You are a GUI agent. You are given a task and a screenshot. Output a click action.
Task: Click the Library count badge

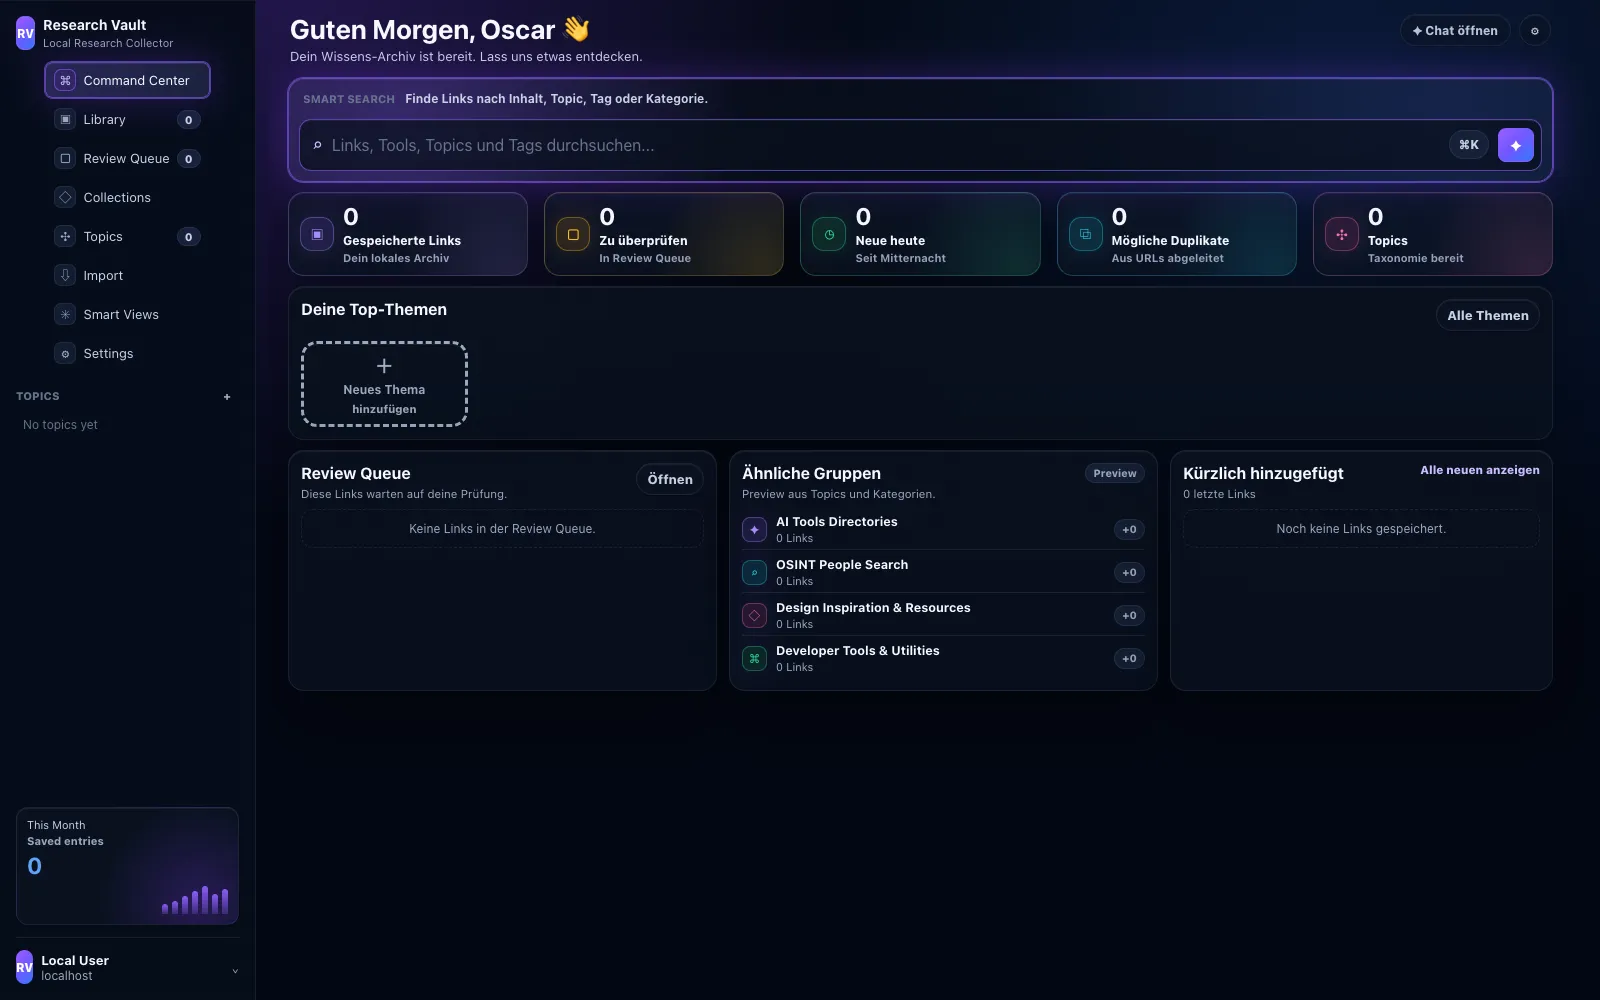(188, 120)
